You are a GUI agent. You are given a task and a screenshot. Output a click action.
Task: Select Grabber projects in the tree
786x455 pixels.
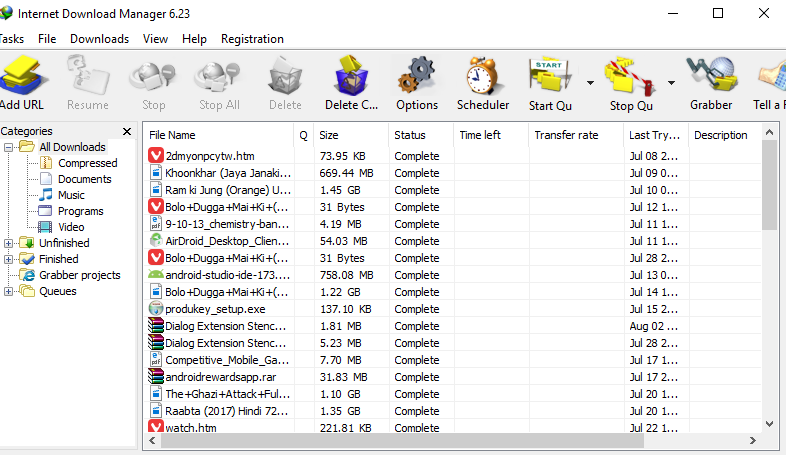pos(80,276)
